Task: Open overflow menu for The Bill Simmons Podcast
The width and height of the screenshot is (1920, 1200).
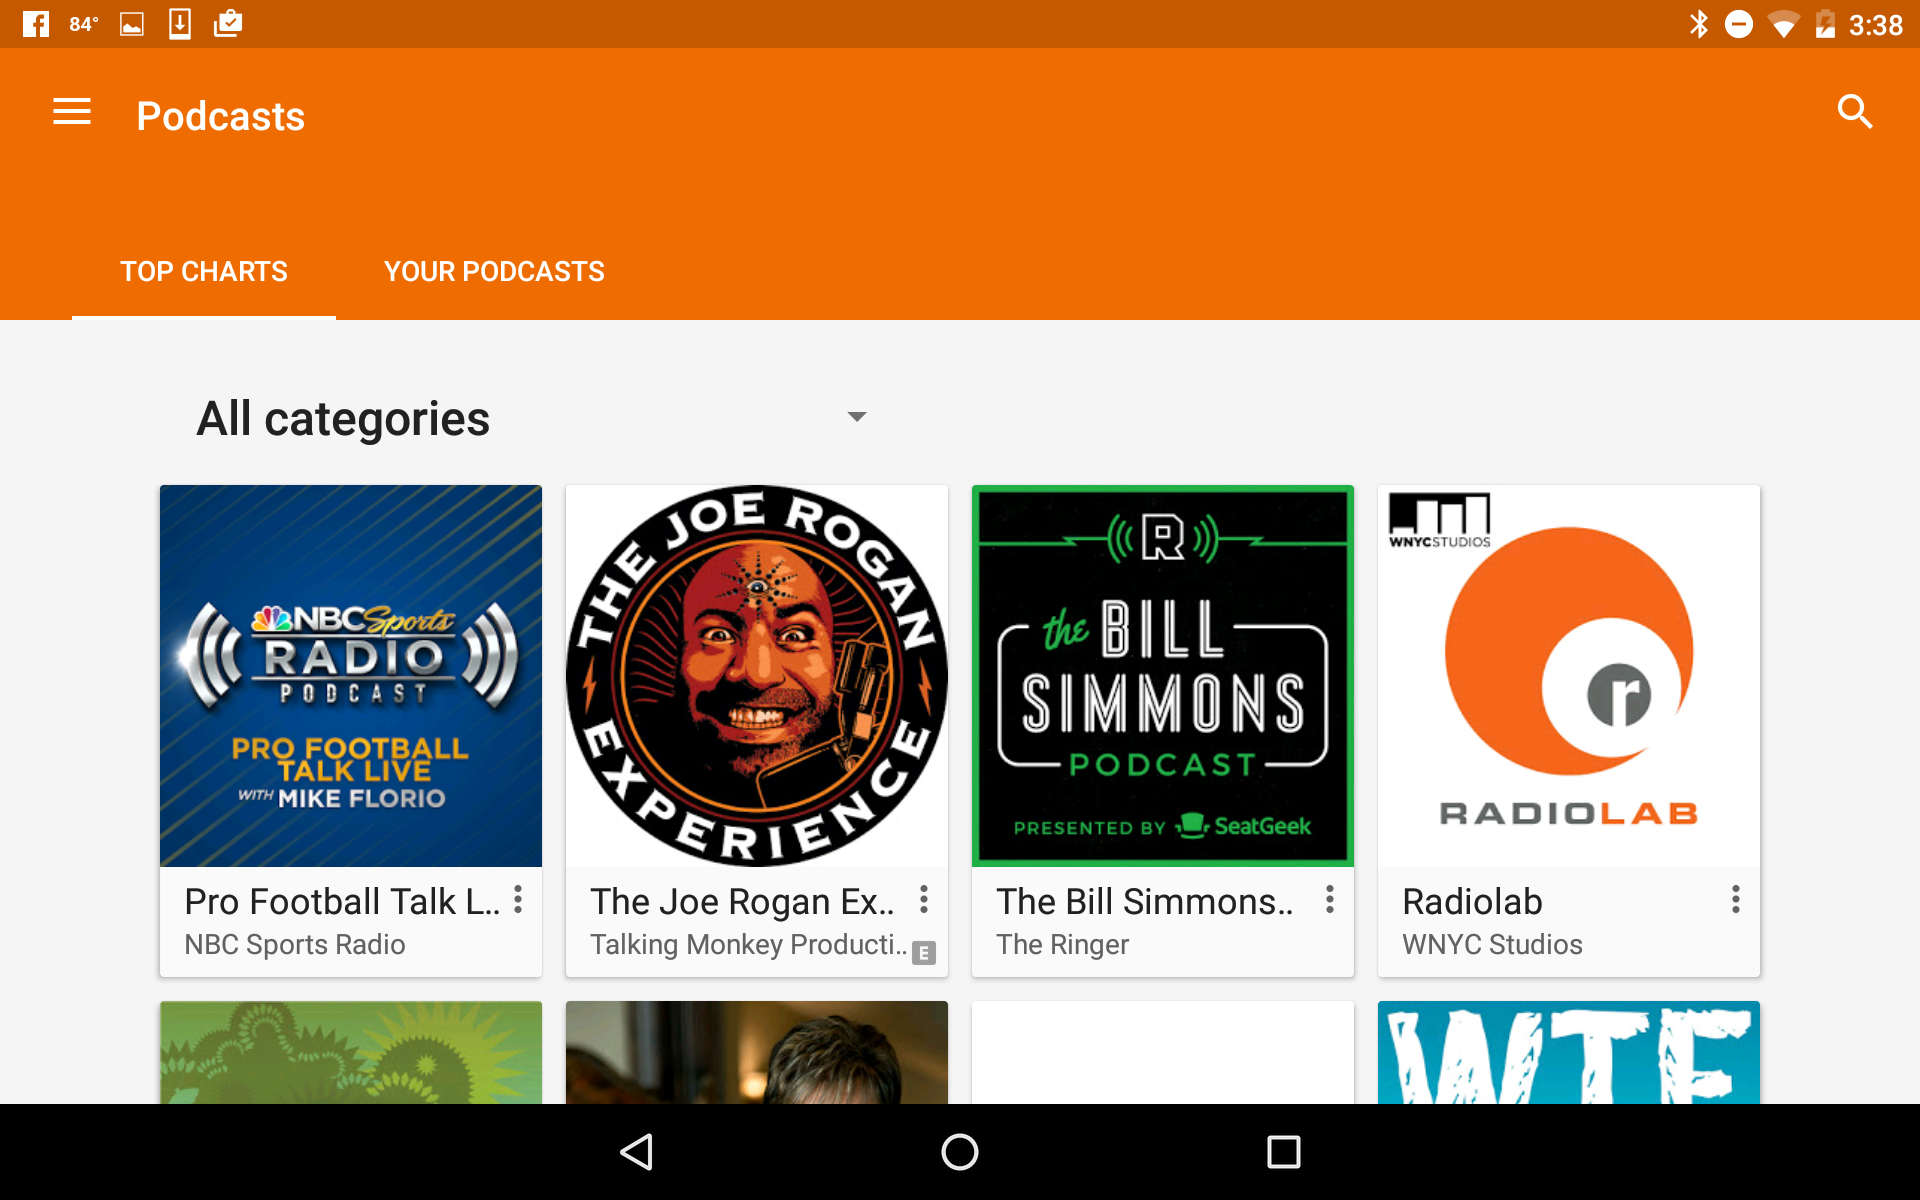Action: coord(1330,900)
